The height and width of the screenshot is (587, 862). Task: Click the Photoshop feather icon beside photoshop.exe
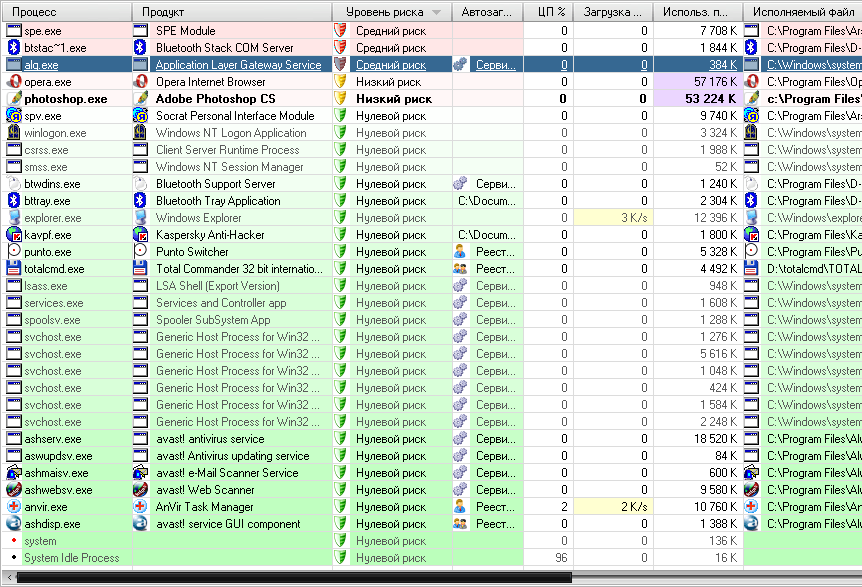(x=13, y=99)
